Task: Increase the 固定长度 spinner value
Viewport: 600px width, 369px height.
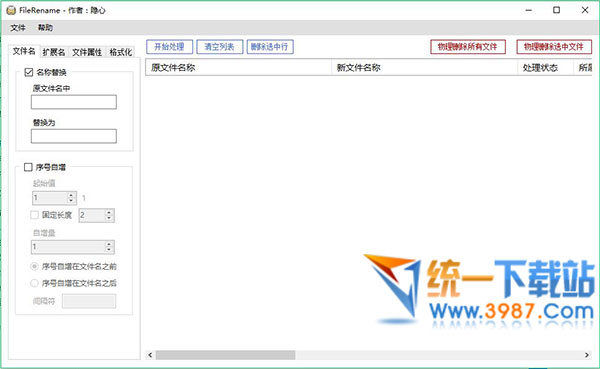Action: click(x=109, y=212)
